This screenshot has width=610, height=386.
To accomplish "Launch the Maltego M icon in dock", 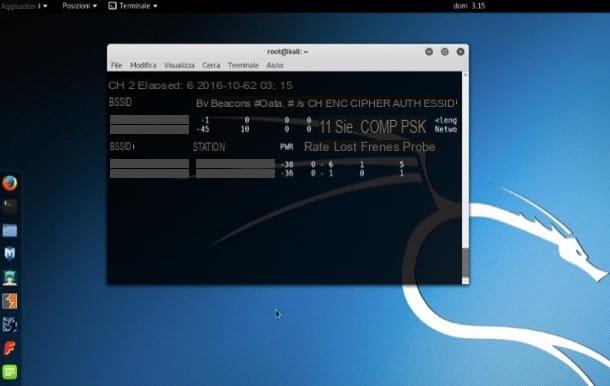I will [x=9, y=254].
